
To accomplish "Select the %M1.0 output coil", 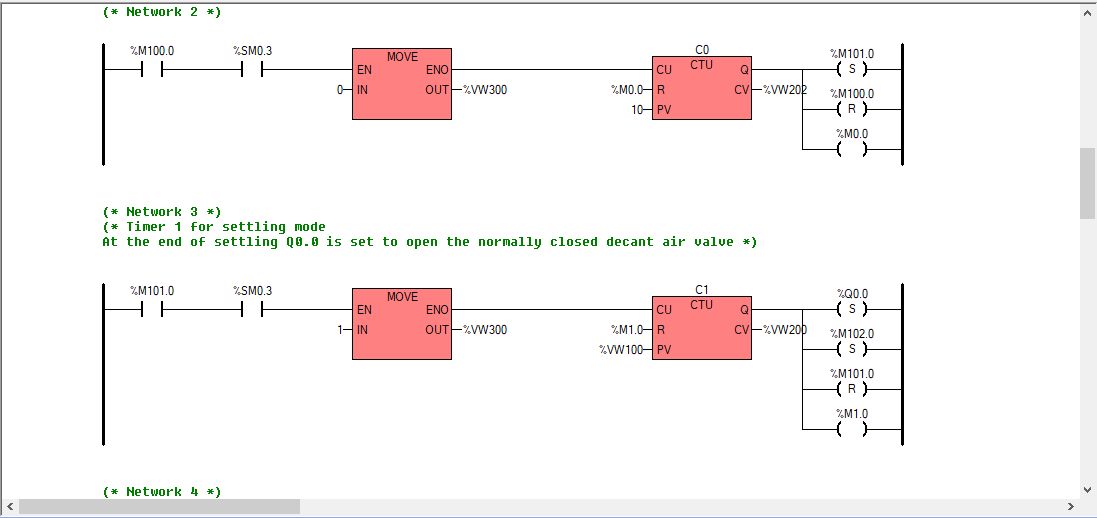I will point(851,430).
